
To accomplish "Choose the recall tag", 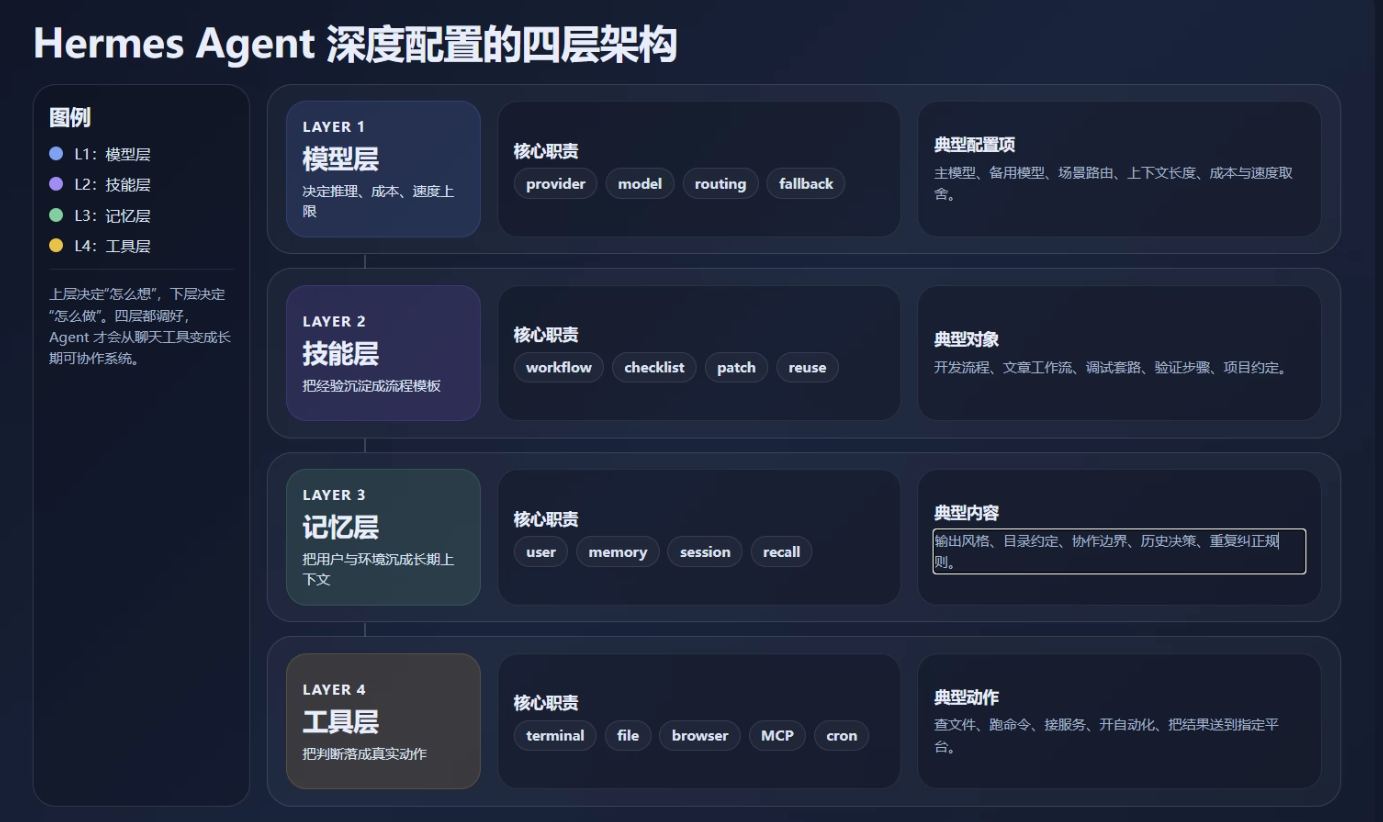I will click(781, 552).
